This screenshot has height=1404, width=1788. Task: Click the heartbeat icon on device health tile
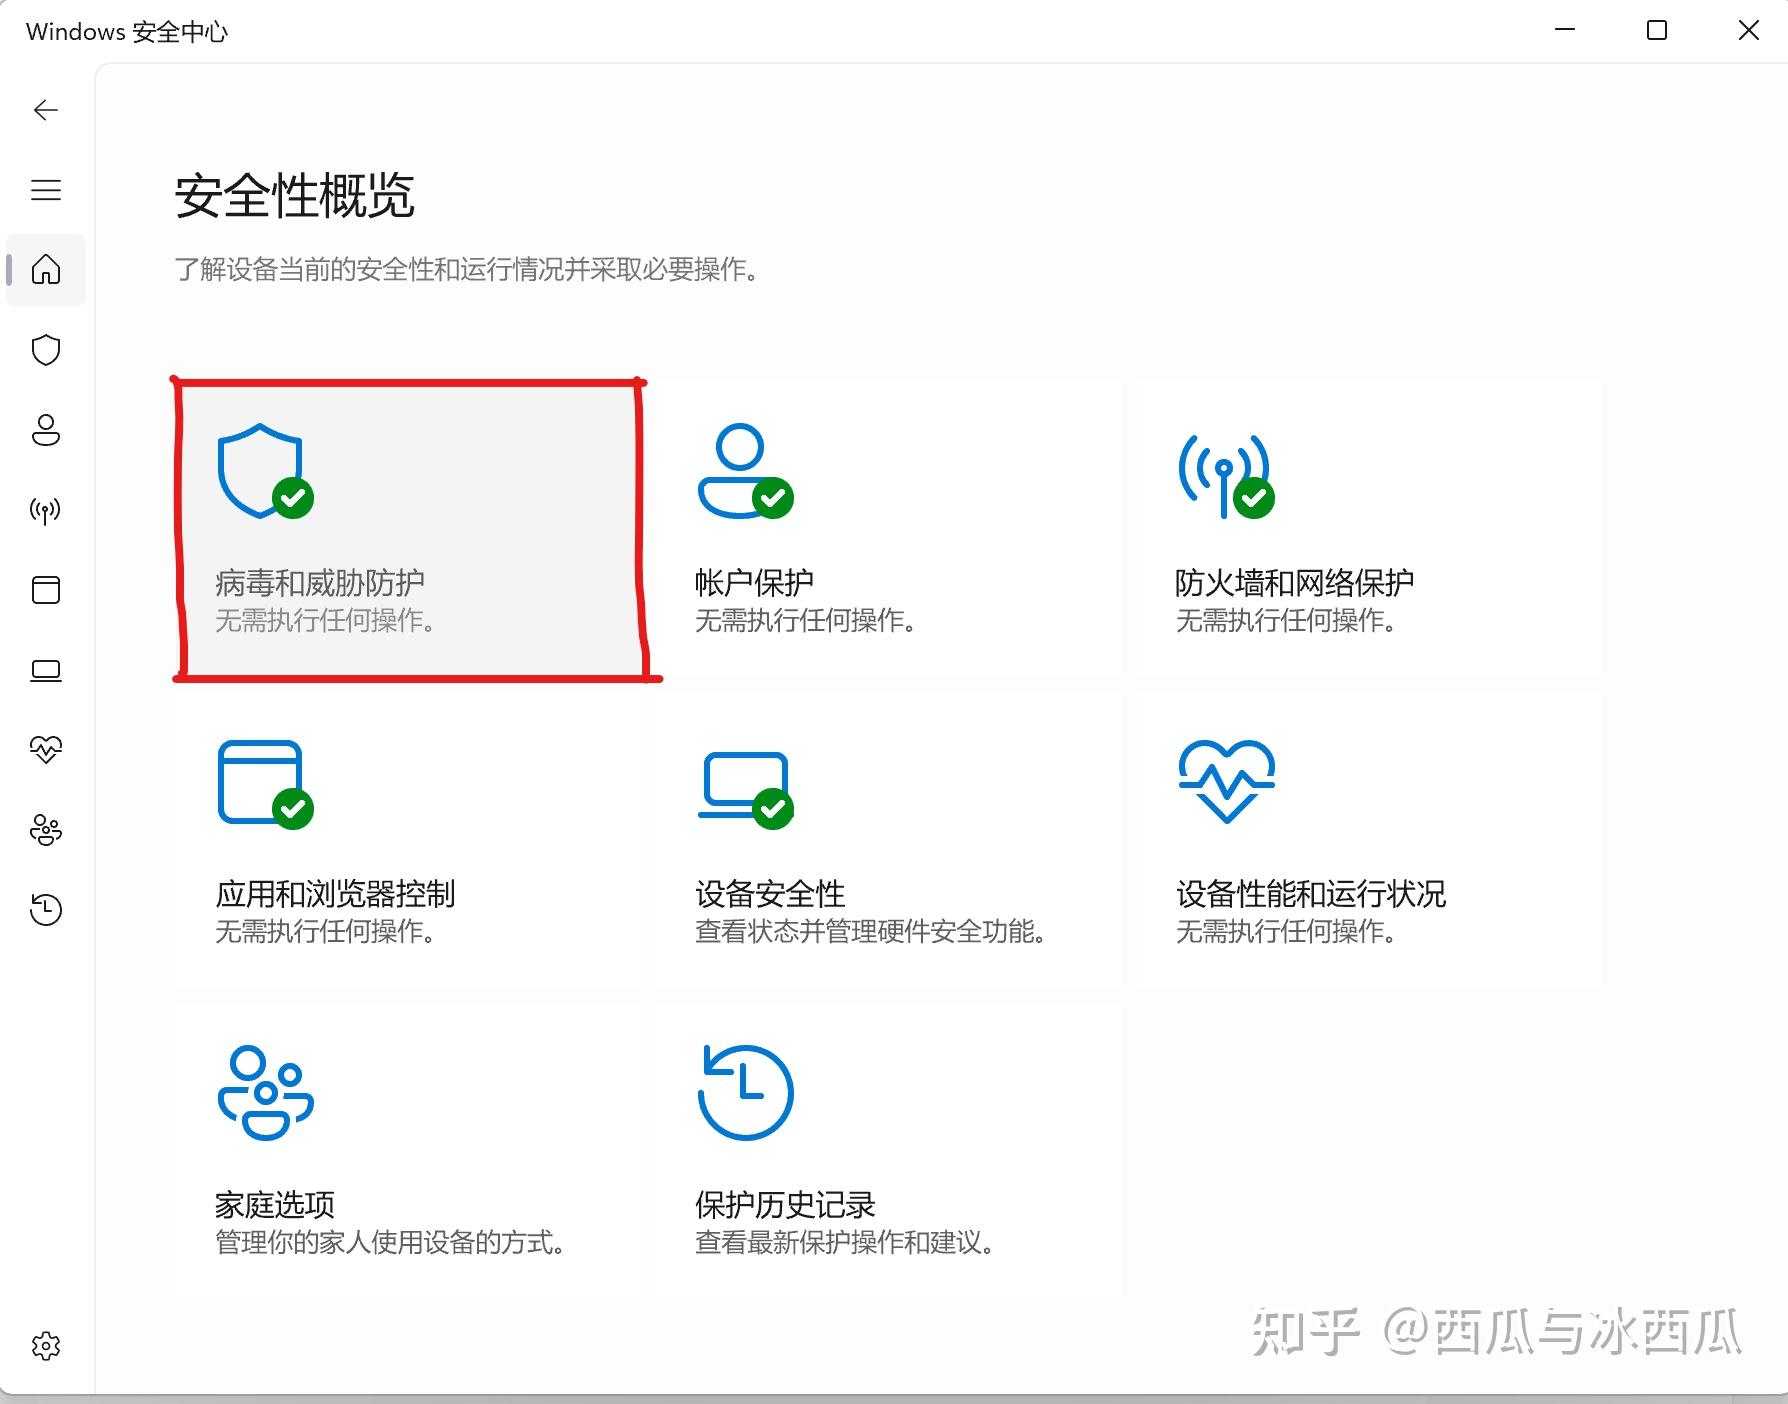tap(1226, 781)
